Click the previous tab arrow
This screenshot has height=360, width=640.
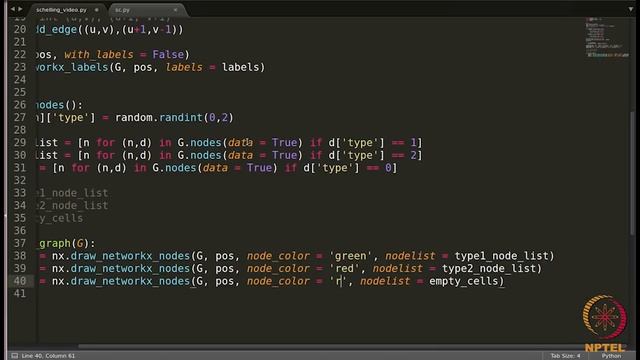pos(12,9)
